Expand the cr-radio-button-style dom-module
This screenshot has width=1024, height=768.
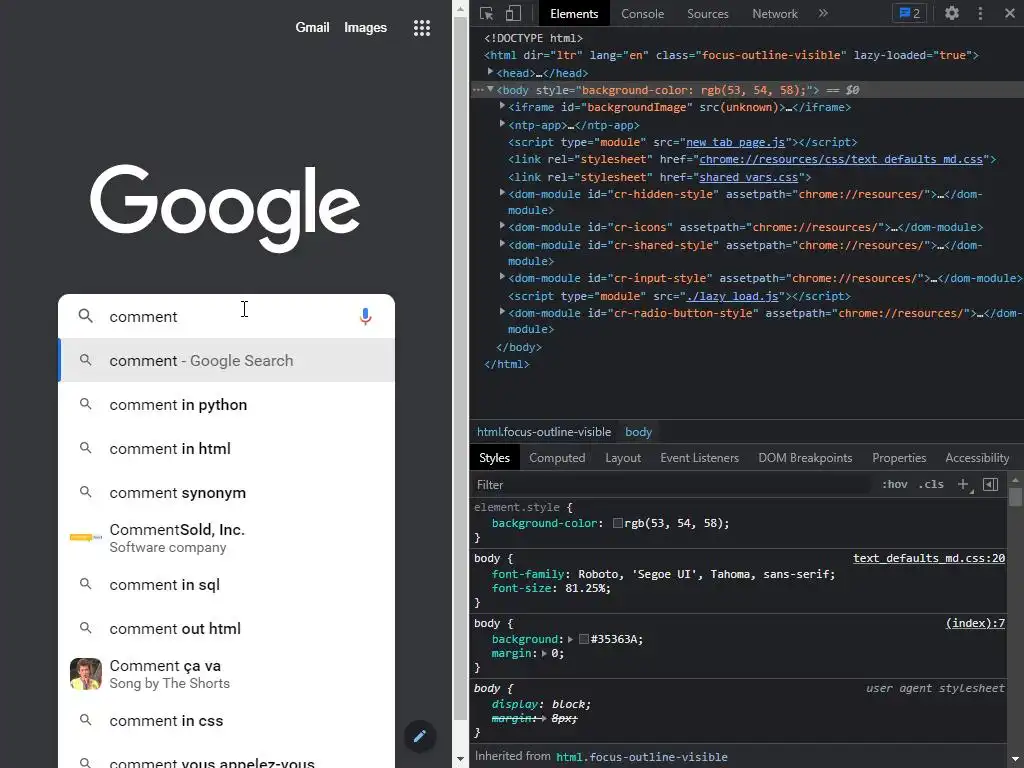[502, 312]
